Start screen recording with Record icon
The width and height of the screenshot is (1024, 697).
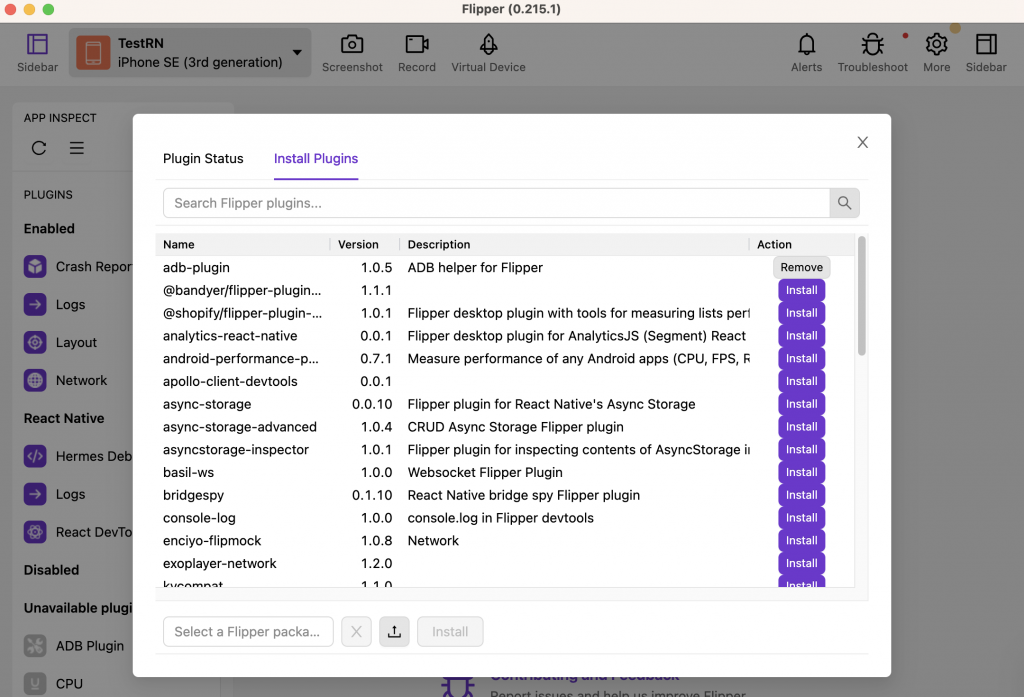[416, 45]
